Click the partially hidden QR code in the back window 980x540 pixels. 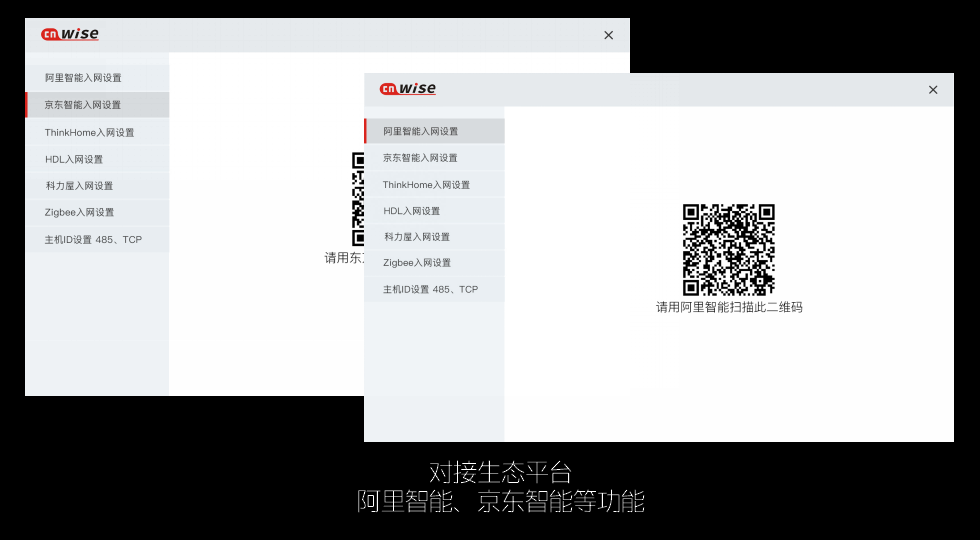pyautogui.click(x=357, y=199)
